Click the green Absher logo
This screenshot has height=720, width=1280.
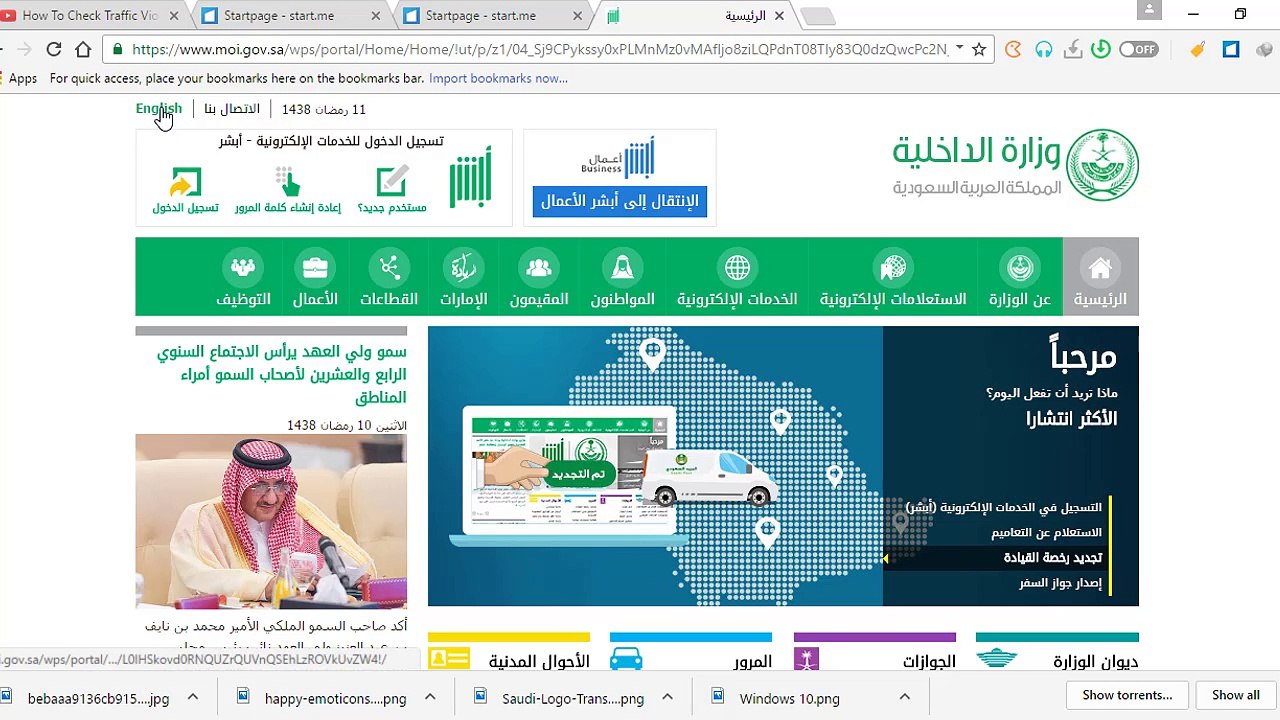point(469,177)
